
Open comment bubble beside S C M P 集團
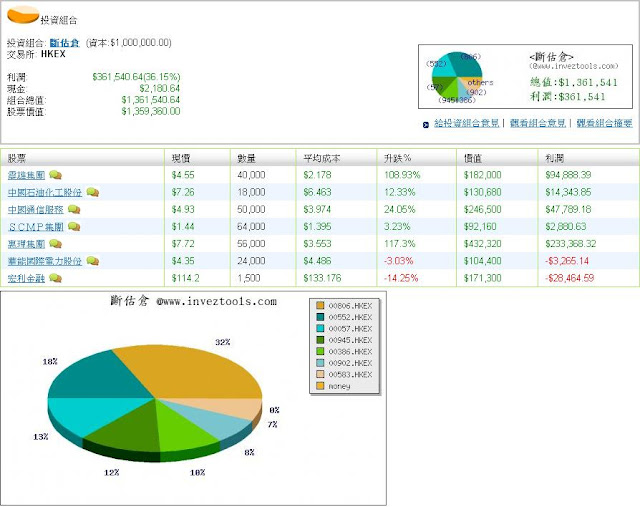pyautogui.click(x=74, y=227)
